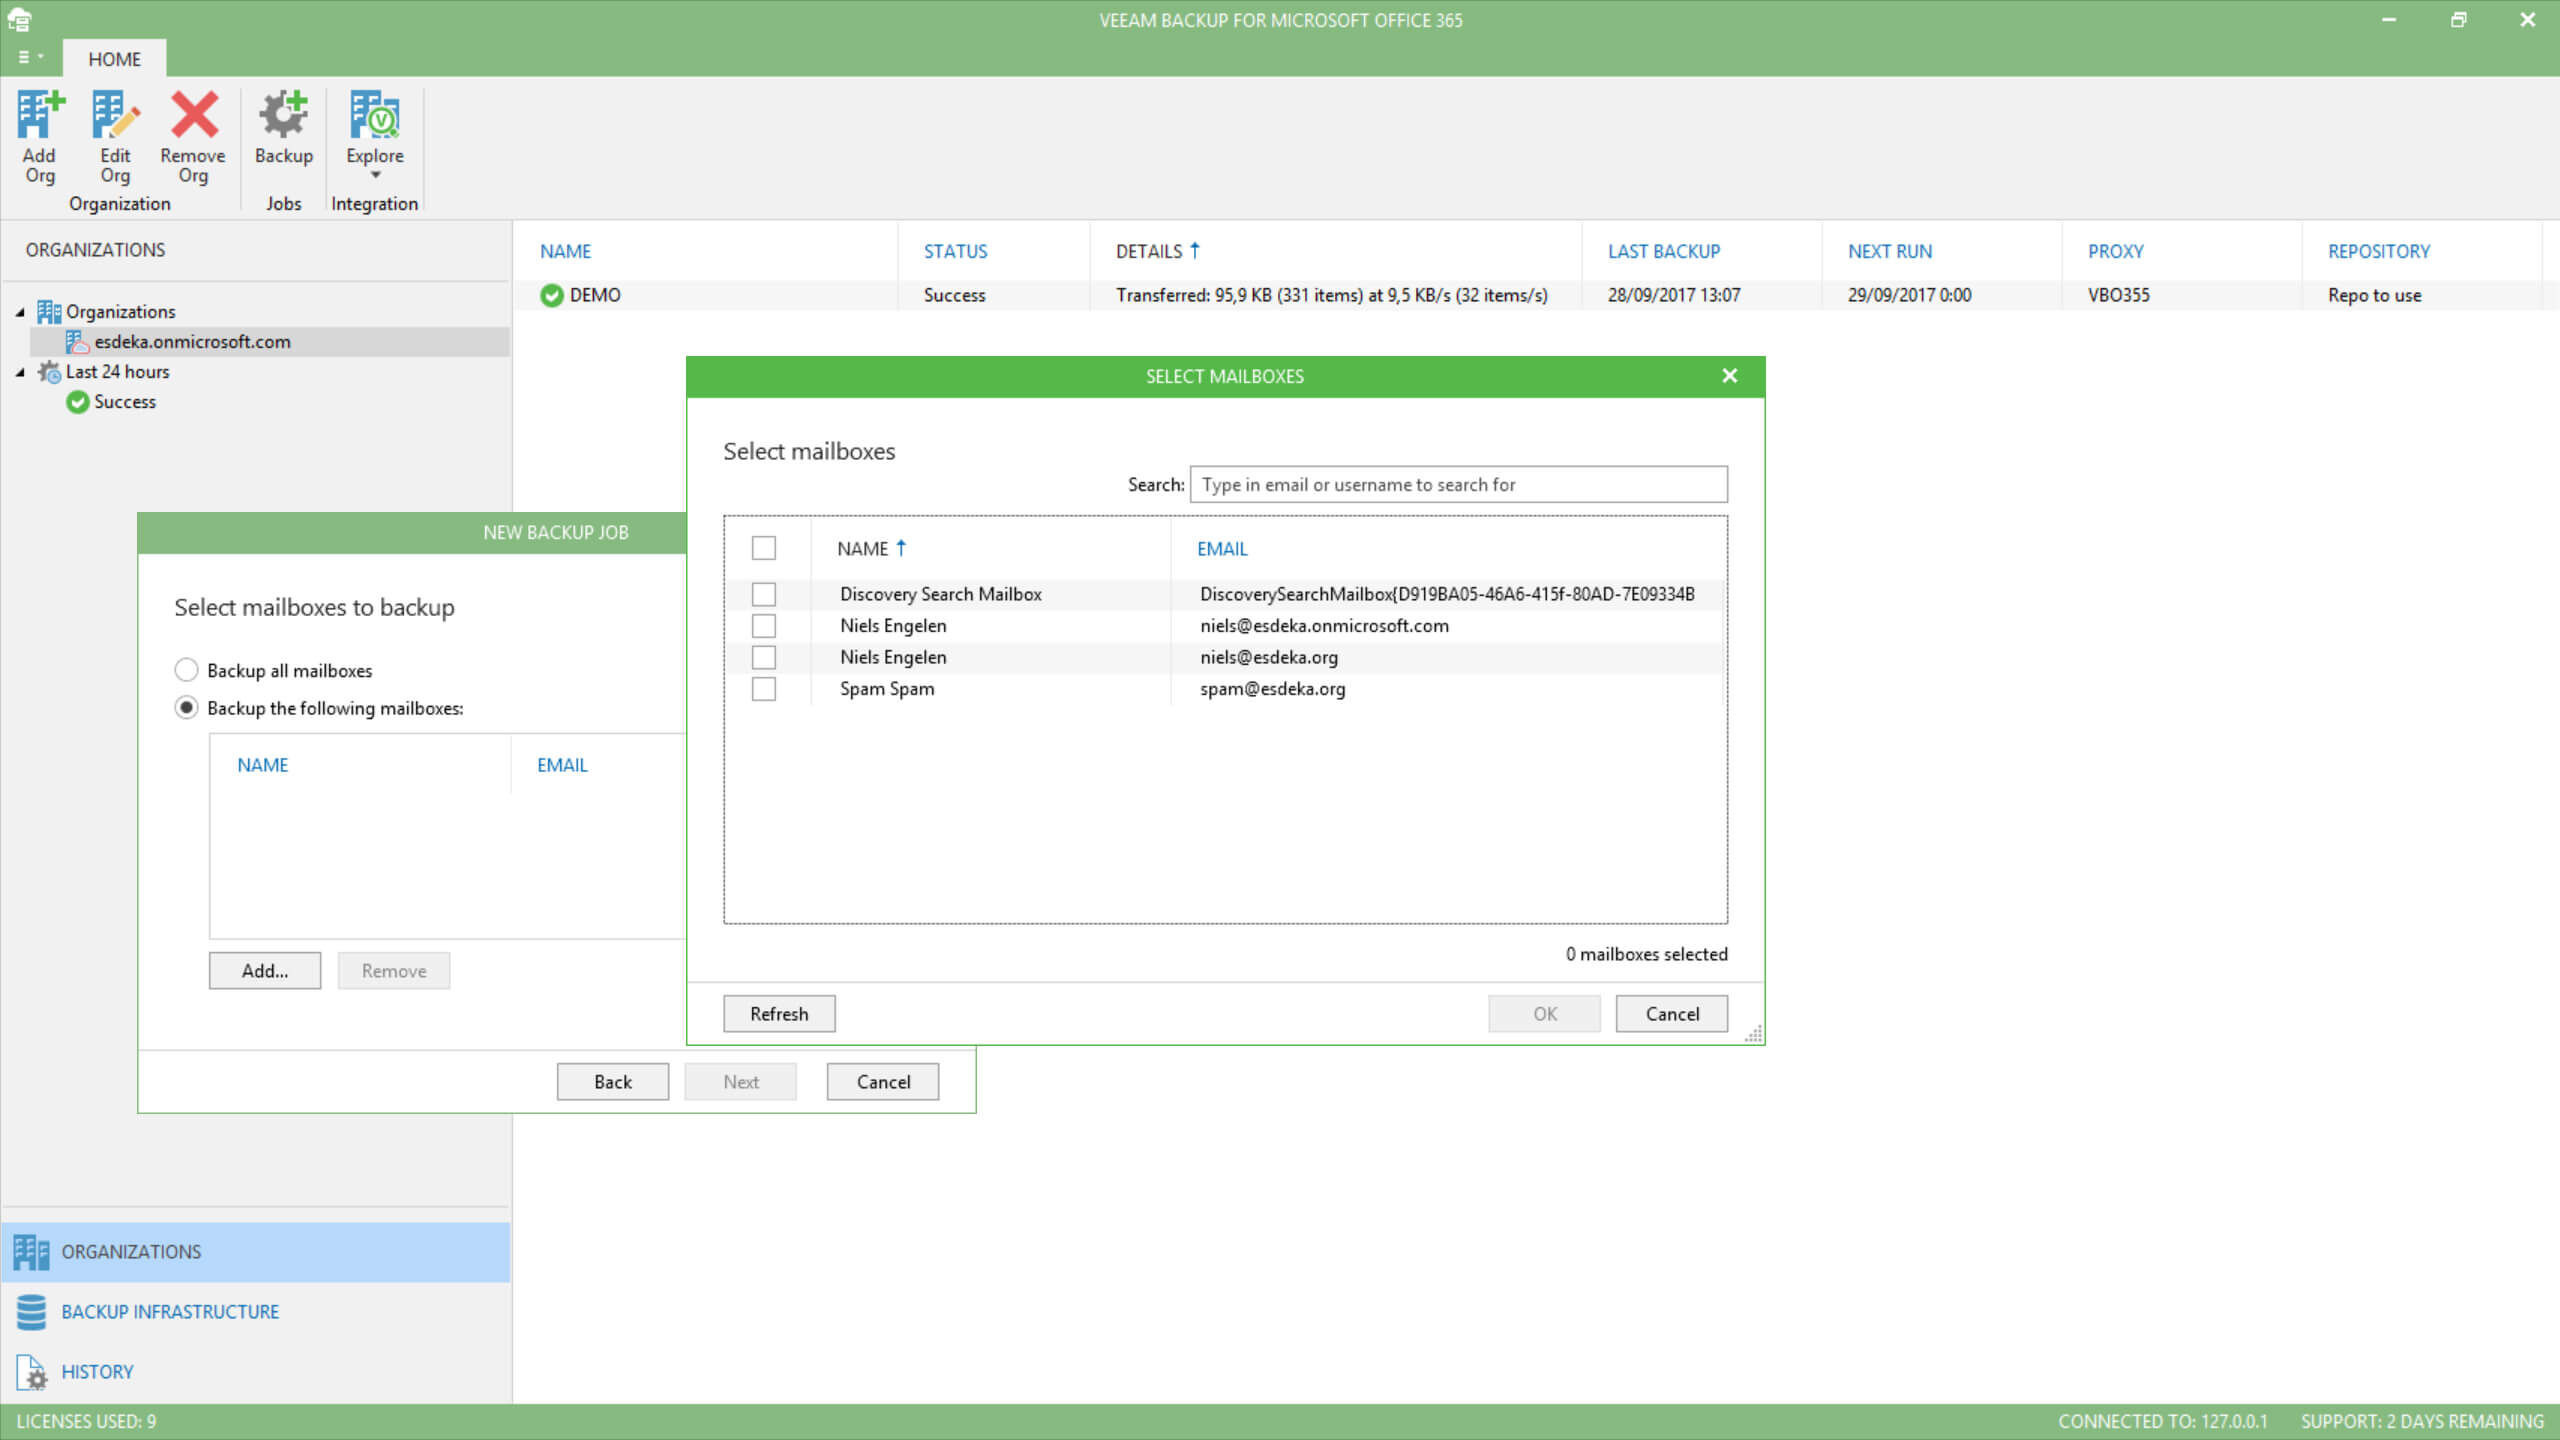Open History document icon in sidebar
Image resolution: width=2560 pixels, height=1440 pixels.
[31, 1371]
